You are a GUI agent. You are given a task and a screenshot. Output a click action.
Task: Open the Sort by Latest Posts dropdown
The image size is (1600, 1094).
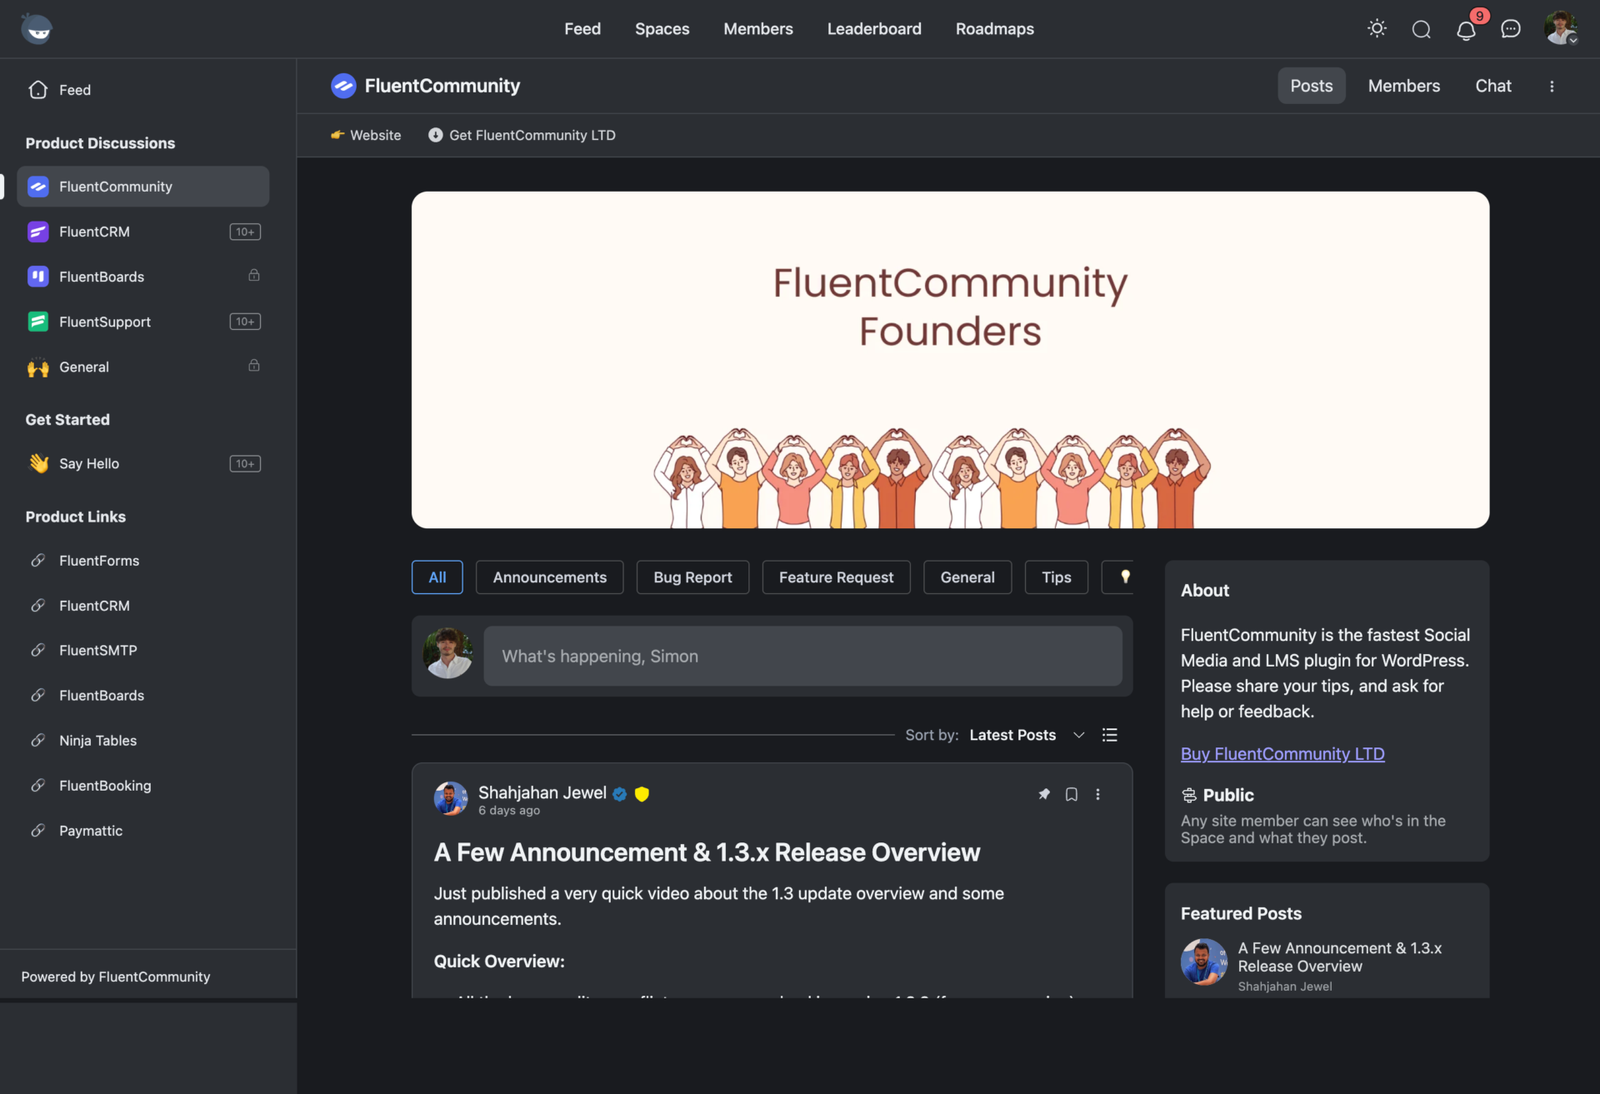click(1027, 735)
